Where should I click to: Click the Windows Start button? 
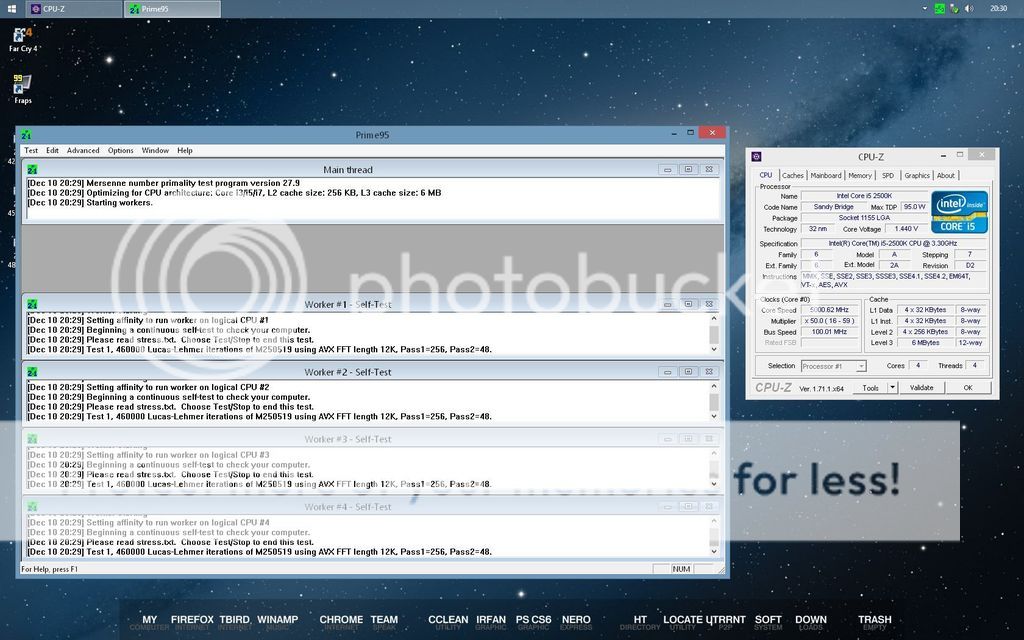[11, 8]
